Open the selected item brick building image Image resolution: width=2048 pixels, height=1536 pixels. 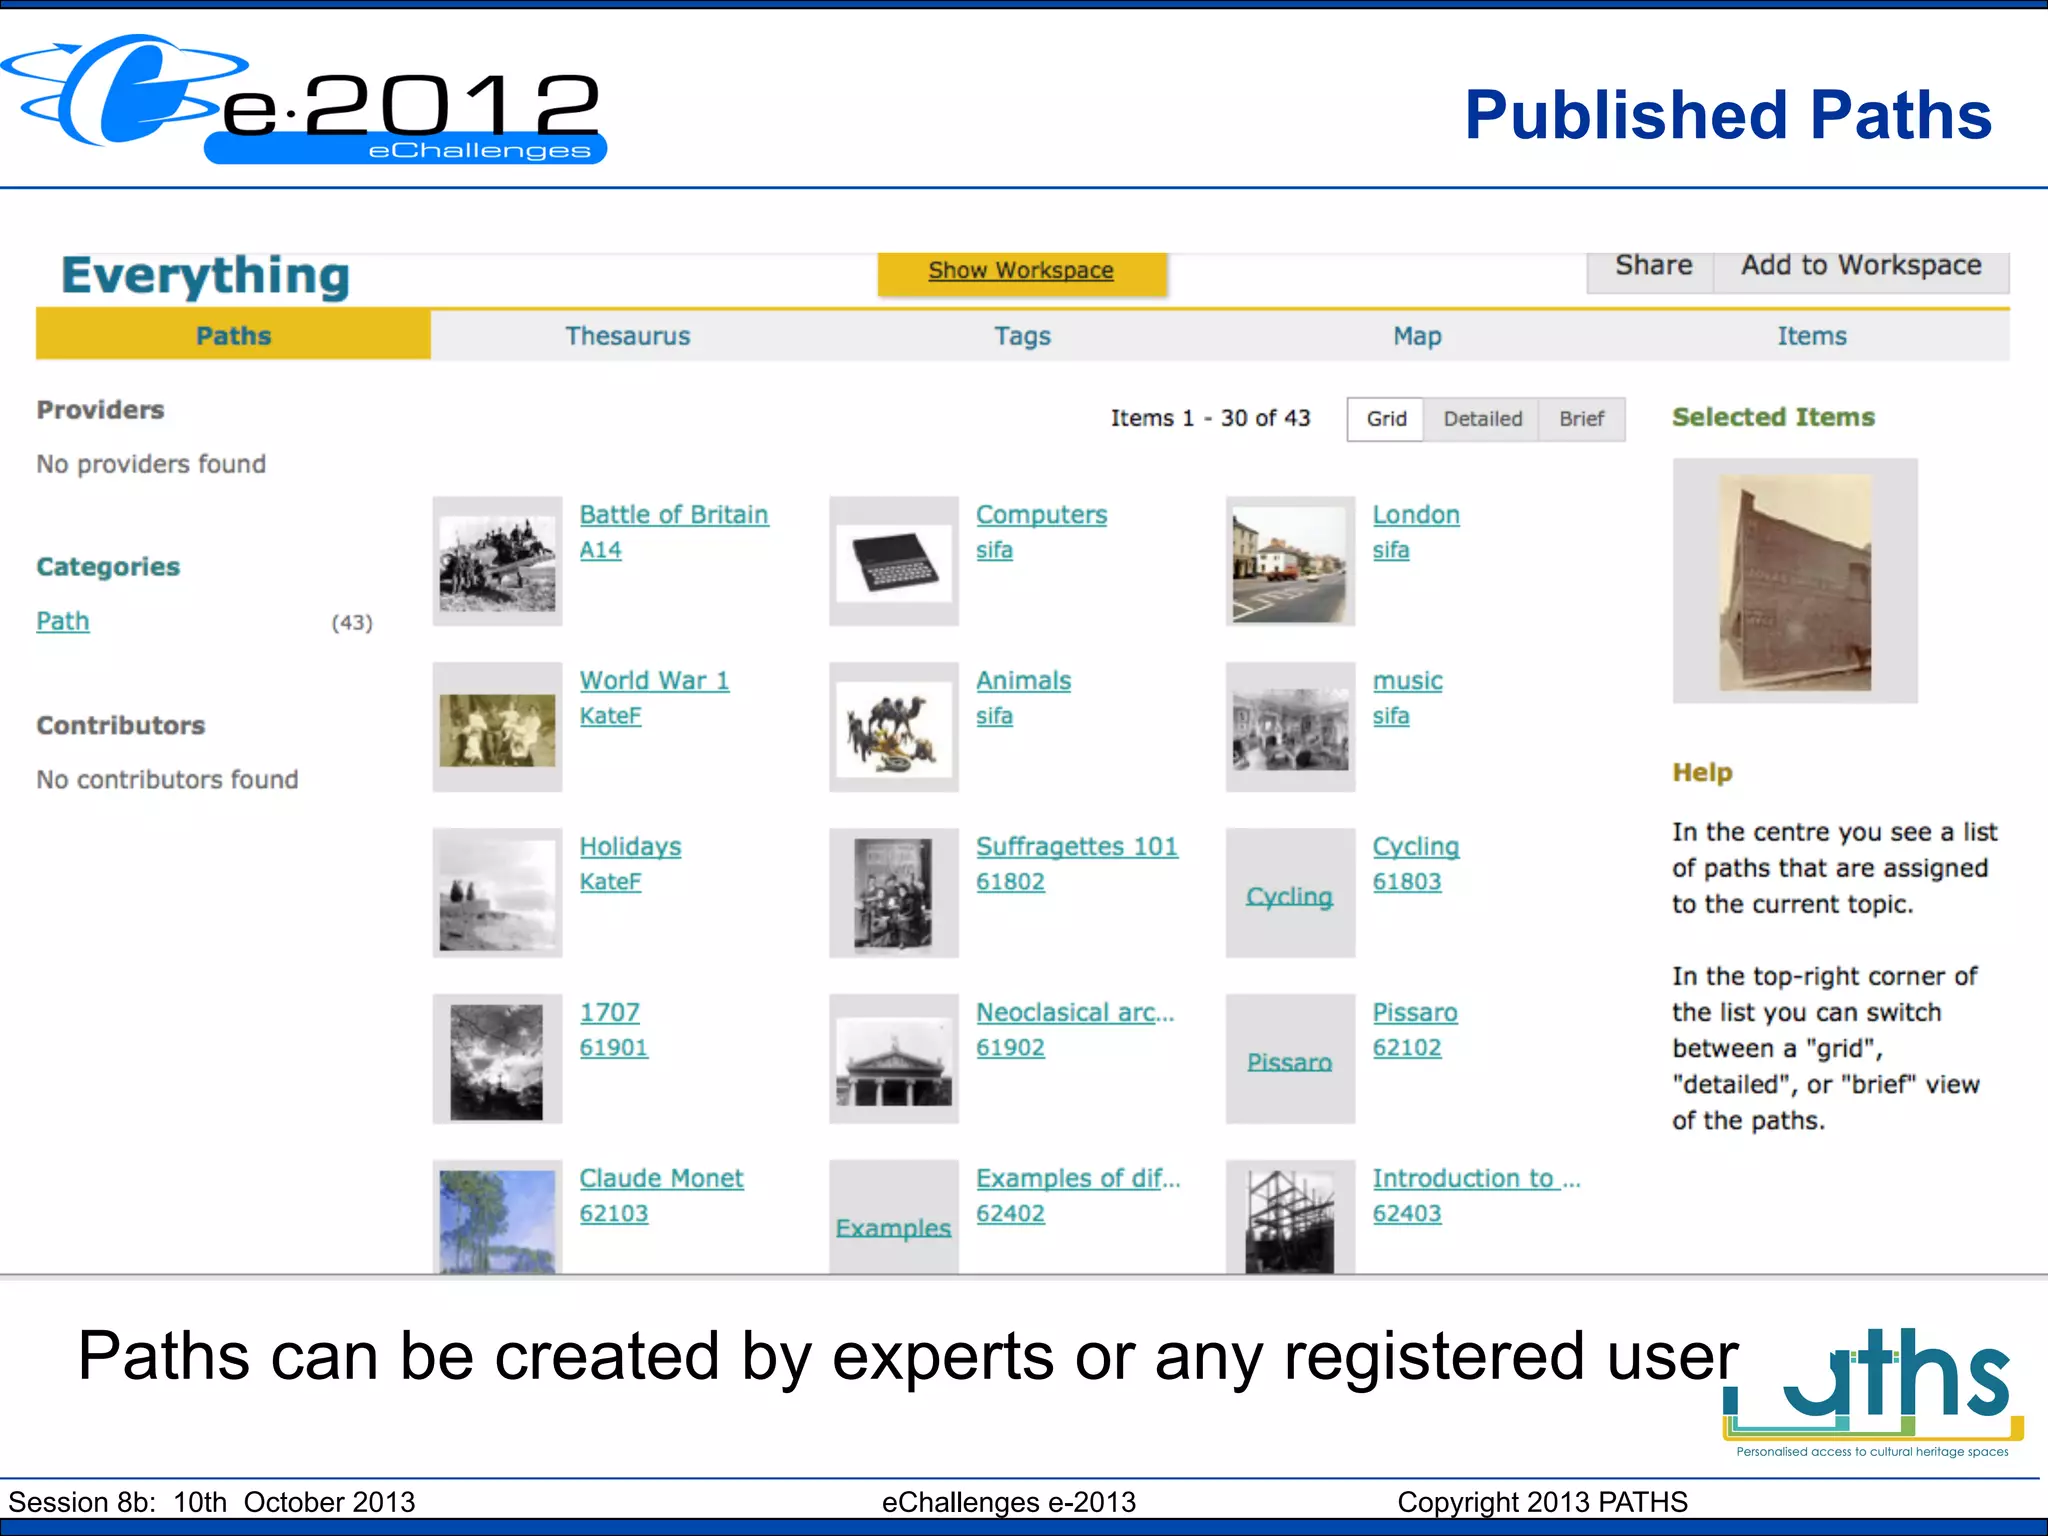coord(1795,582)
